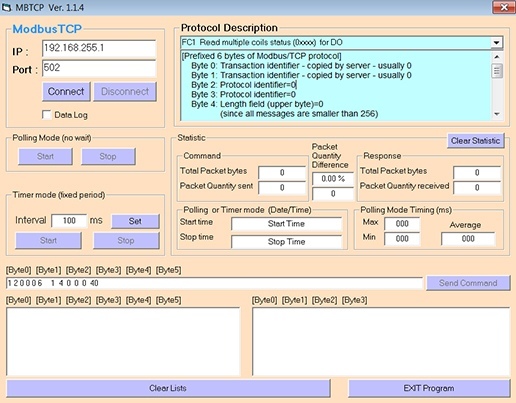Click the Disconnect button
The height and width of the screenshot is (403, 516).
(x=125, y=92)
